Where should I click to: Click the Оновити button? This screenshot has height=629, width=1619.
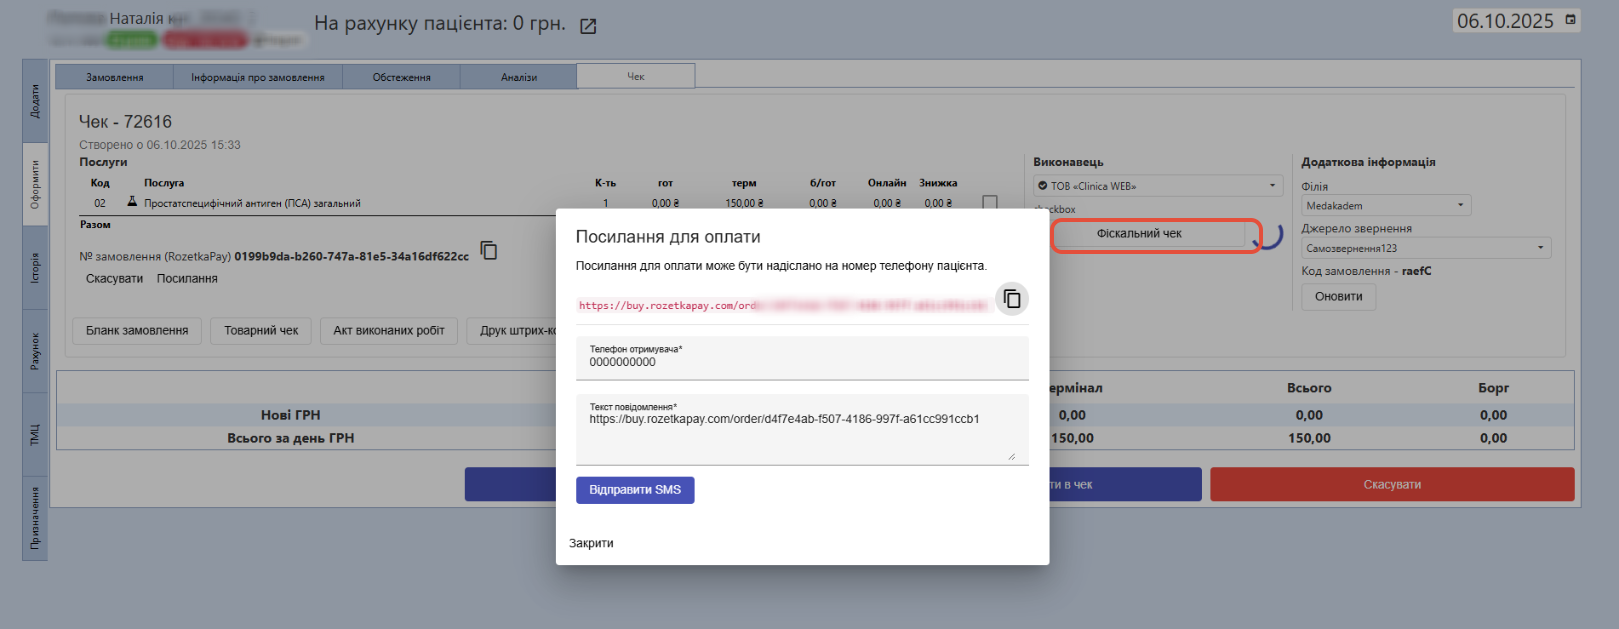(x=1339, y=297)
